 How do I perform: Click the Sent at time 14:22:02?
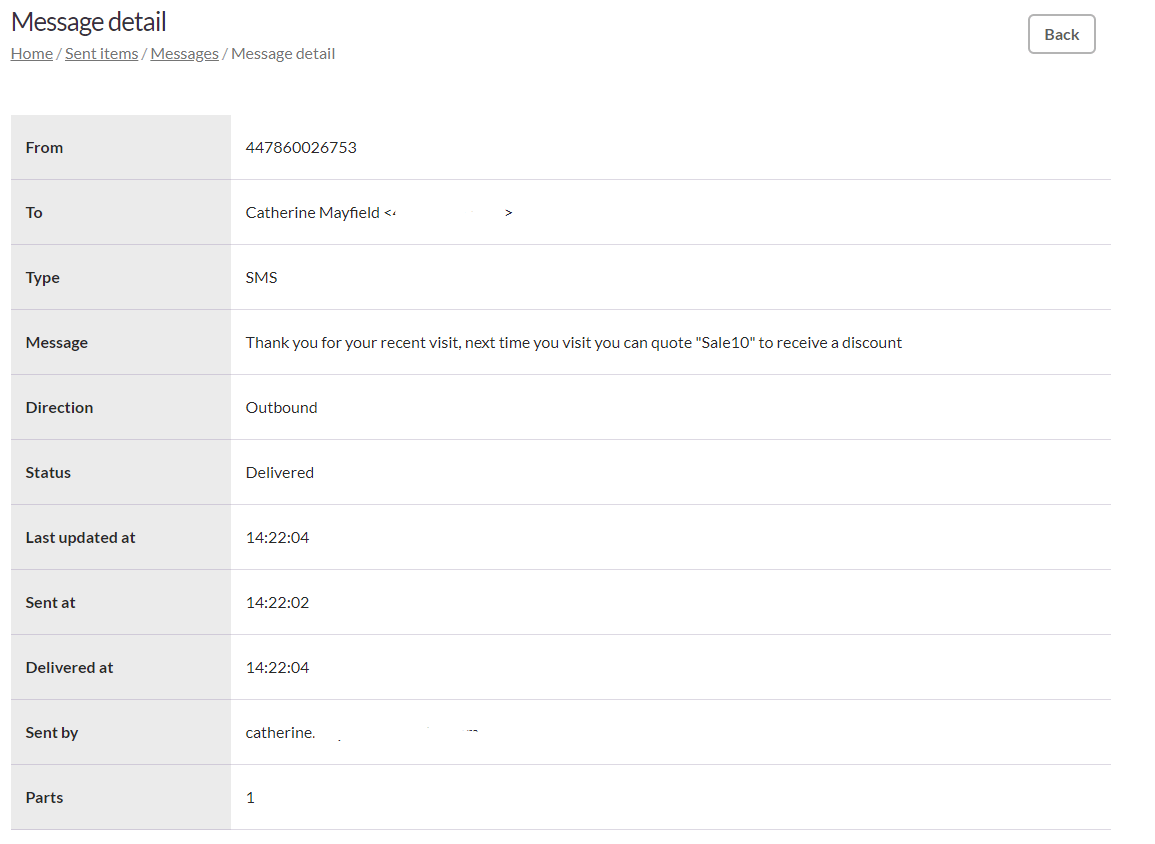pyautogui.click(x=278, y=602)
